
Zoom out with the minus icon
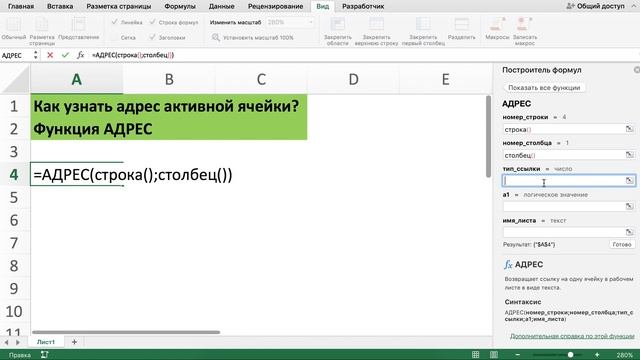pos(518,355)
